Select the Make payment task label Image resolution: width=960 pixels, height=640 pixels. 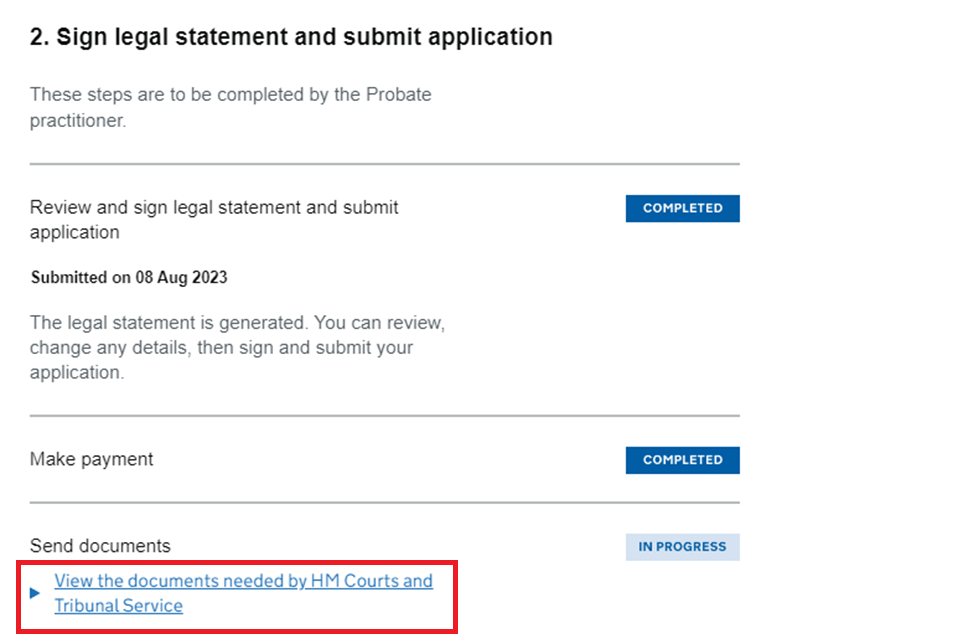(92, 459)
